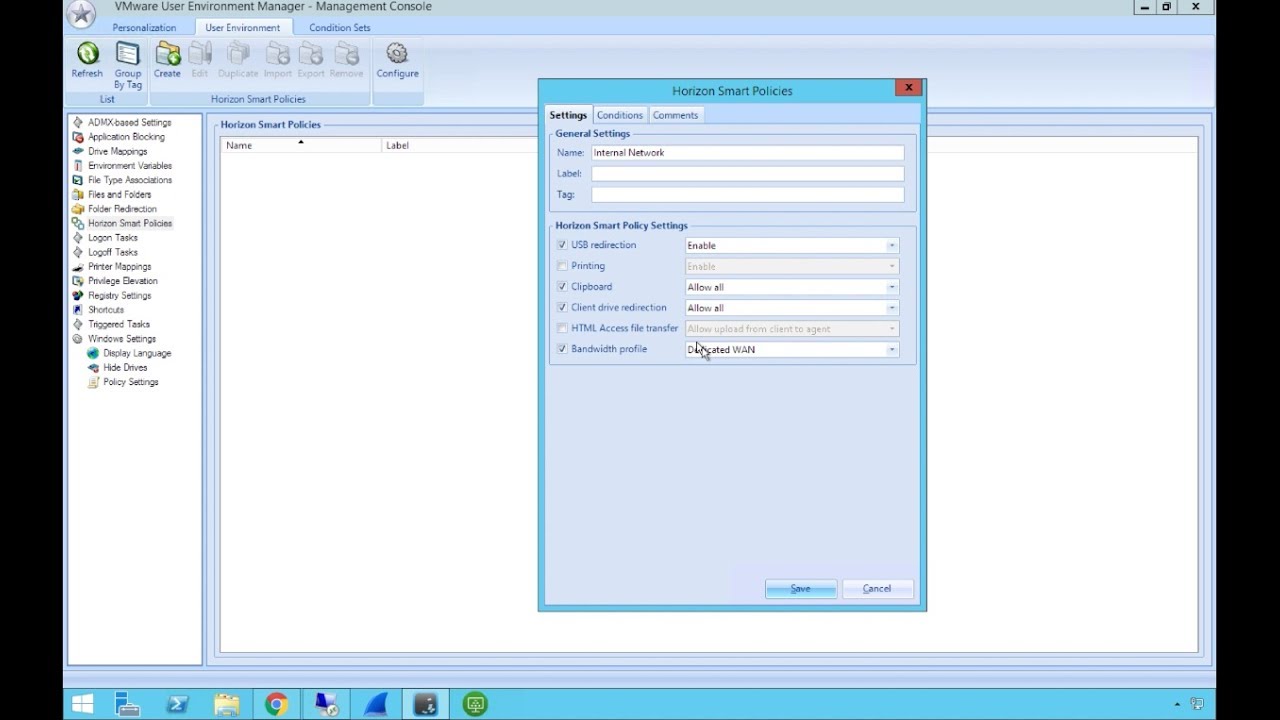Open the Personalization ribbon tab
1280x720 pixels.
(144, 28)
